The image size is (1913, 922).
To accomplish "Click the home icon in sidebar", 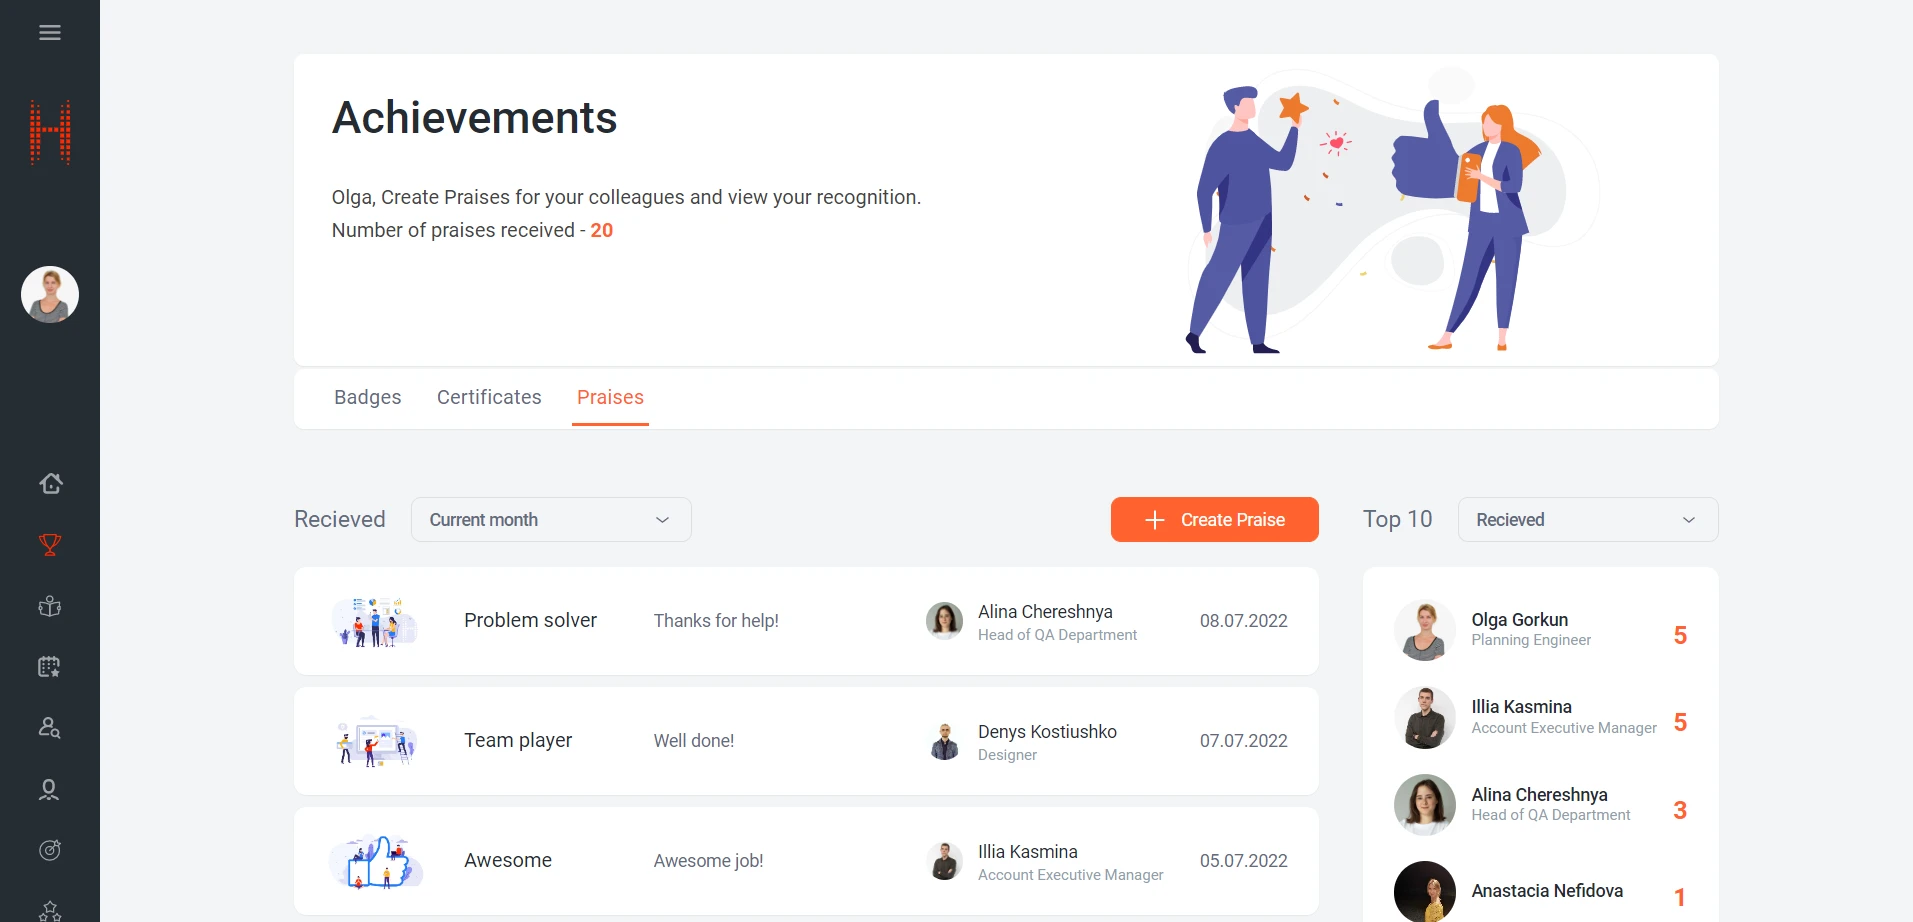I will 50,484.
